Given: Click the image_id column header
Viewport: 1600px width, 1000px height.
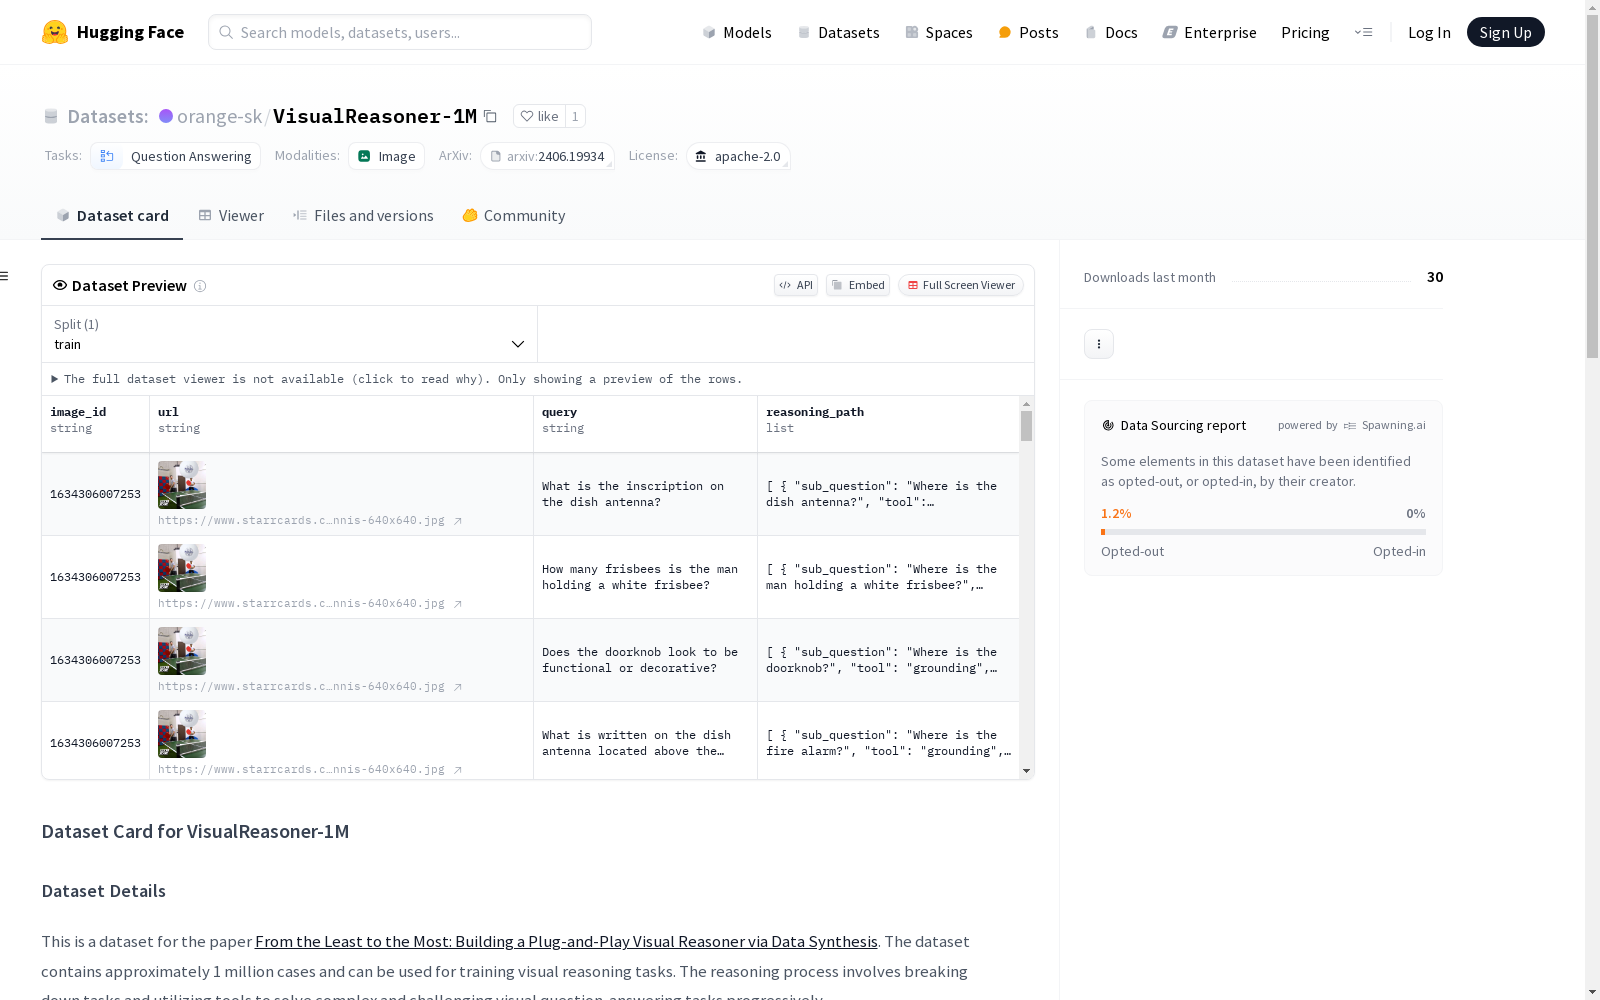Looking at the screenshot, I should (96, 424).
